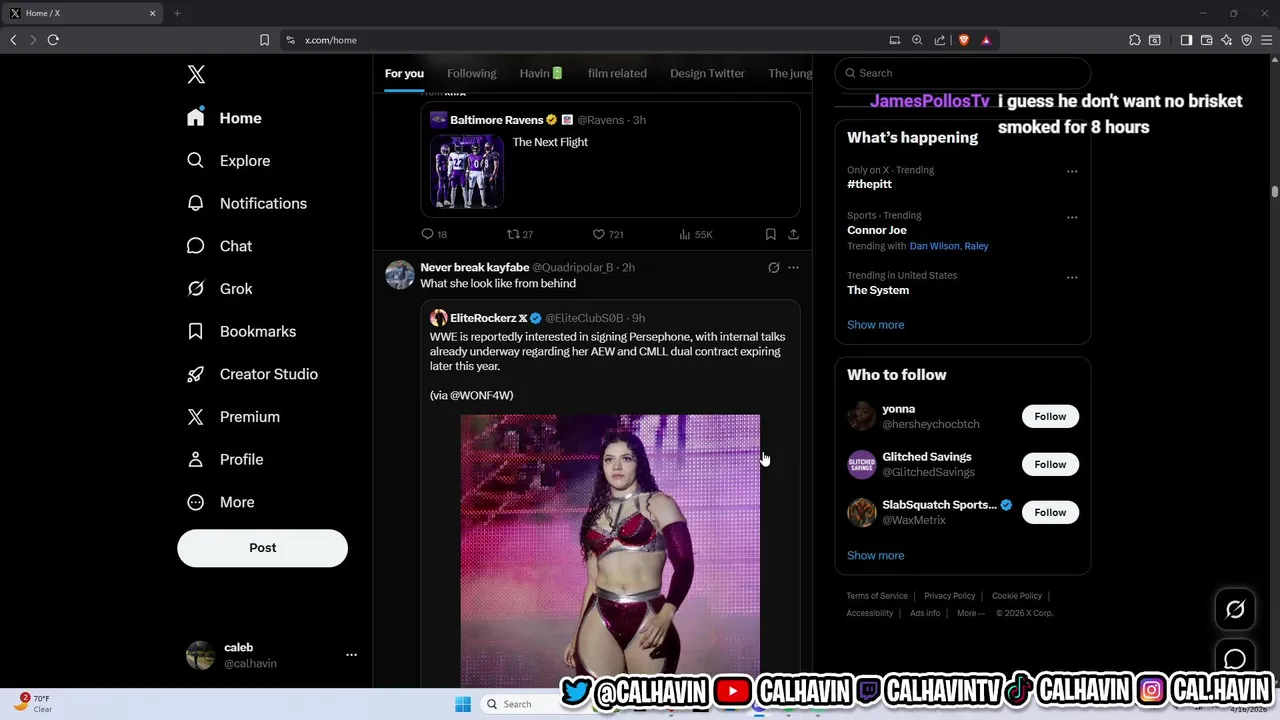Switch to the Havin tab

[x=541, y=73]
